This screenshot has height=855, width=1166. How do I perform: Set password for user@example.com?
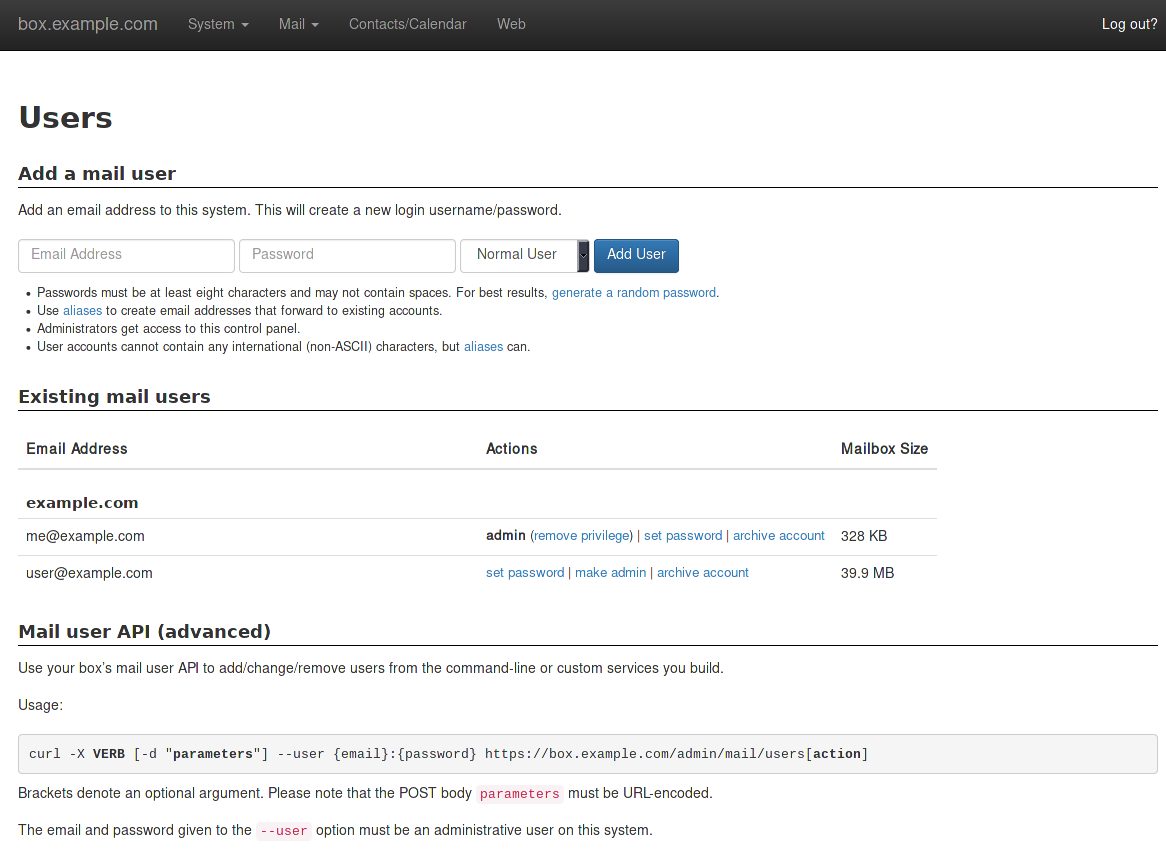point(524,572)
